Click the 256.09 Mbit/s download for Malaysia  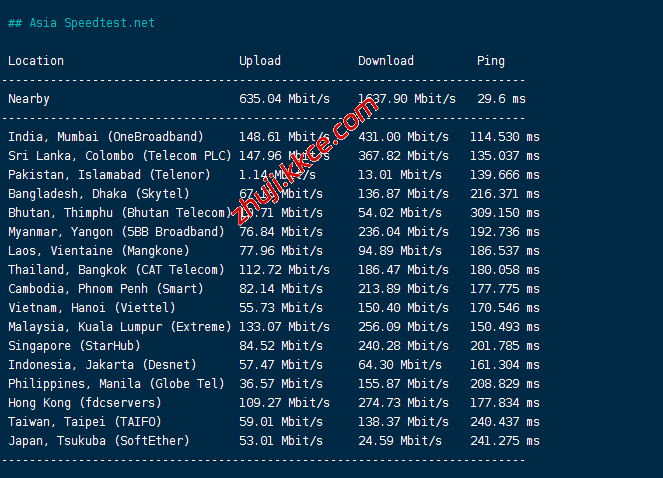[x=403, y=327]
